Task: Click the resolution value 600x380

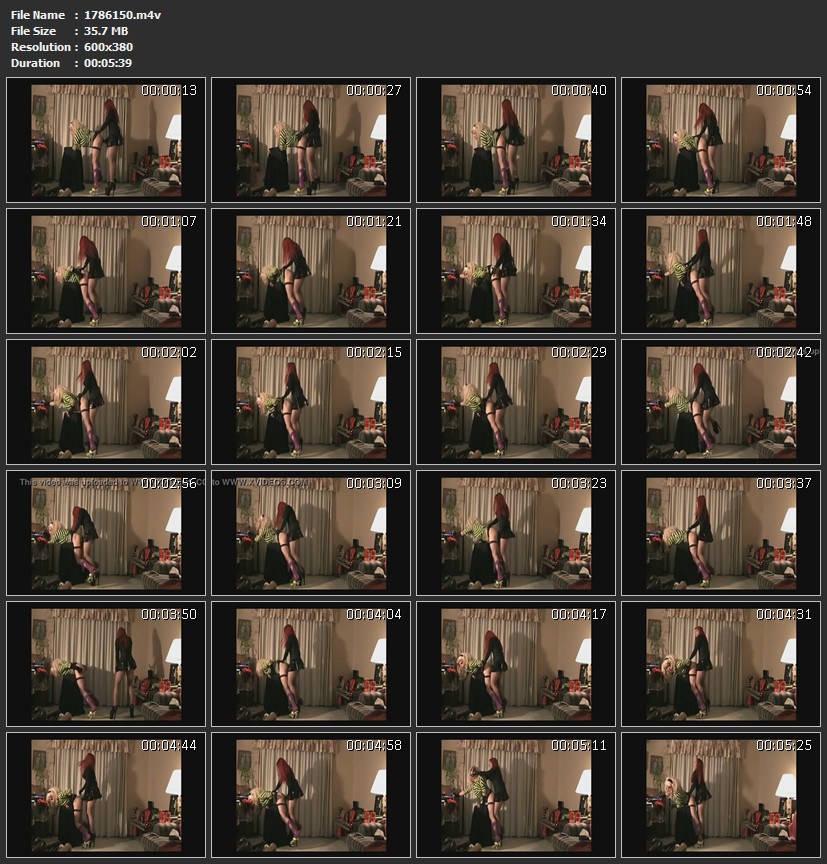Action: tap(109, 47)
